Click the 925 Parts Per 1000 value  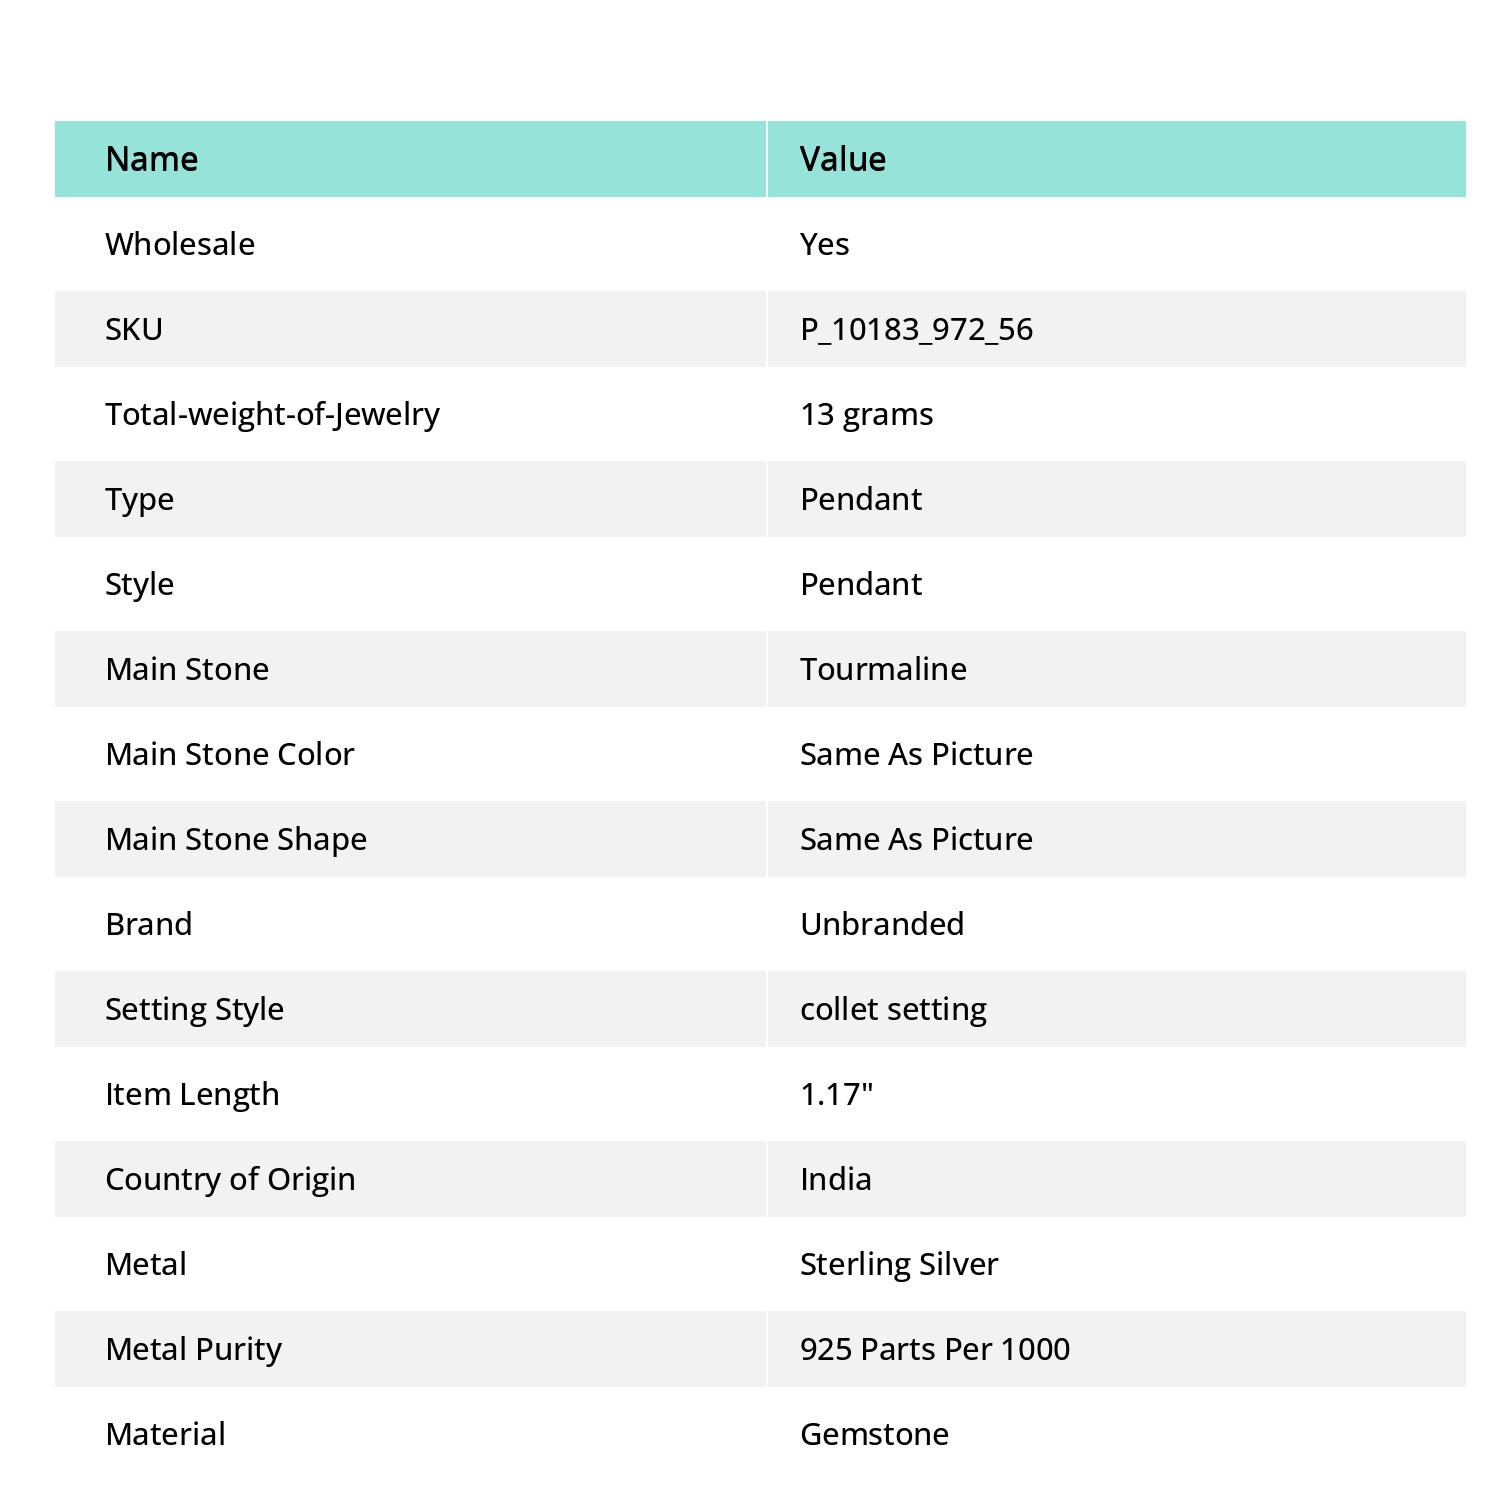(935, 1349)
